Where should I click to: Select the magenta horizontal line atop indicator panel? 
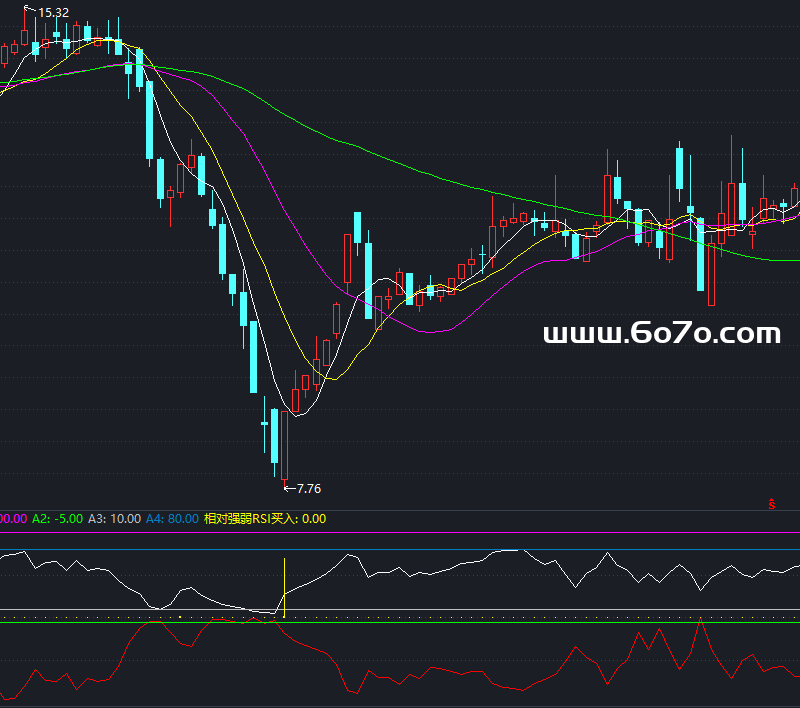400,534
